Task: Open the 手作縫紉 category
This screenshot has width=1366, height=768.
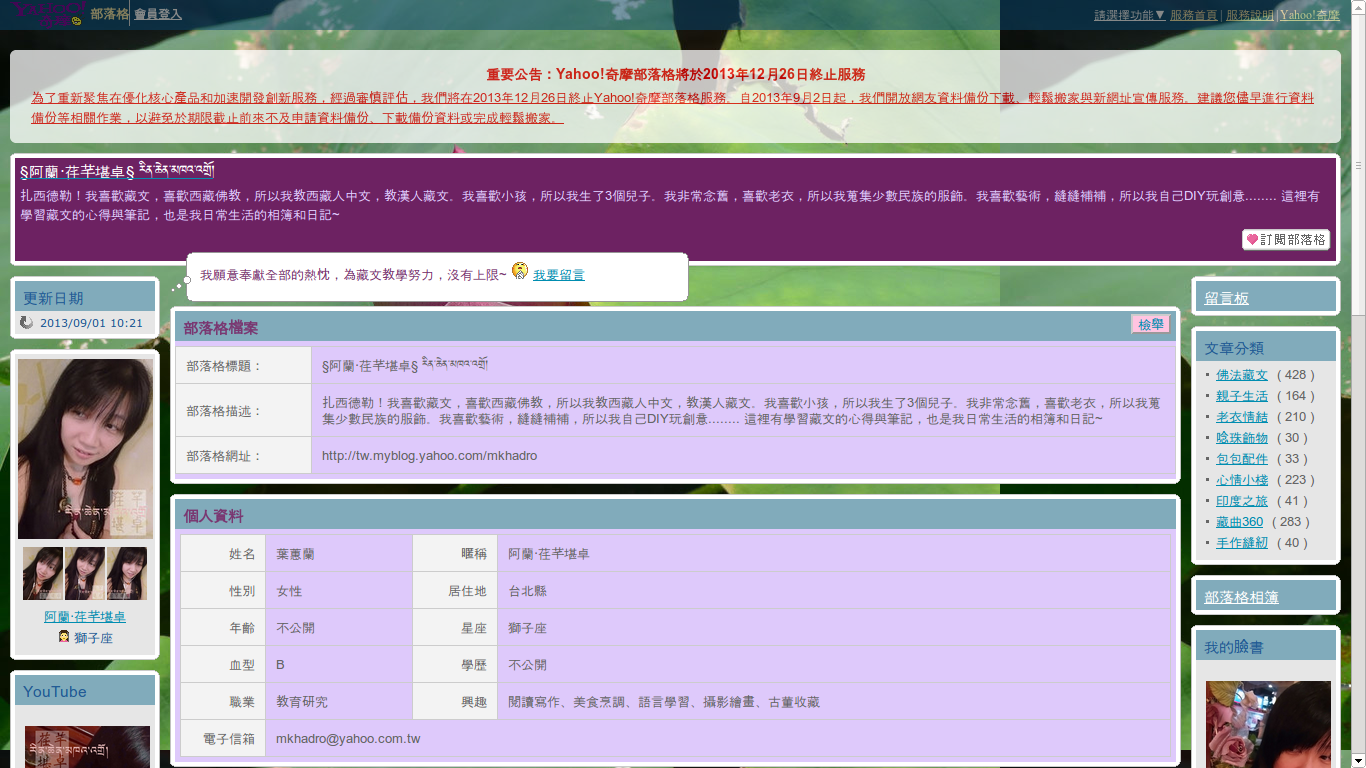Action: [x=1241, y=543]
